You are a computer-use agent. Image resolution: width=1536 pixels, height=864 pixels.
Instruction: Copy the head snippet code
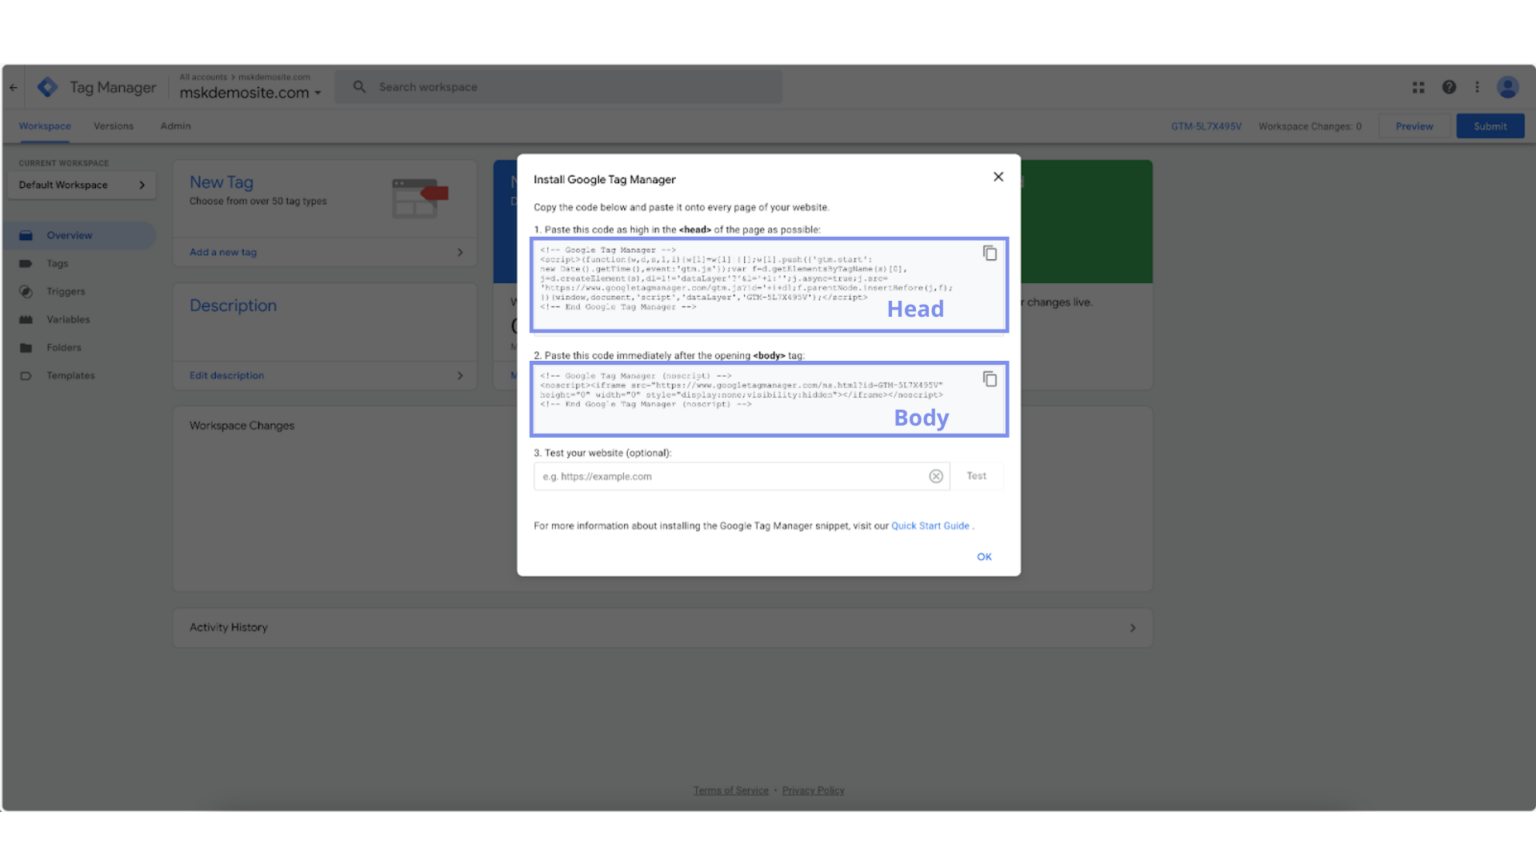point(990,253)
